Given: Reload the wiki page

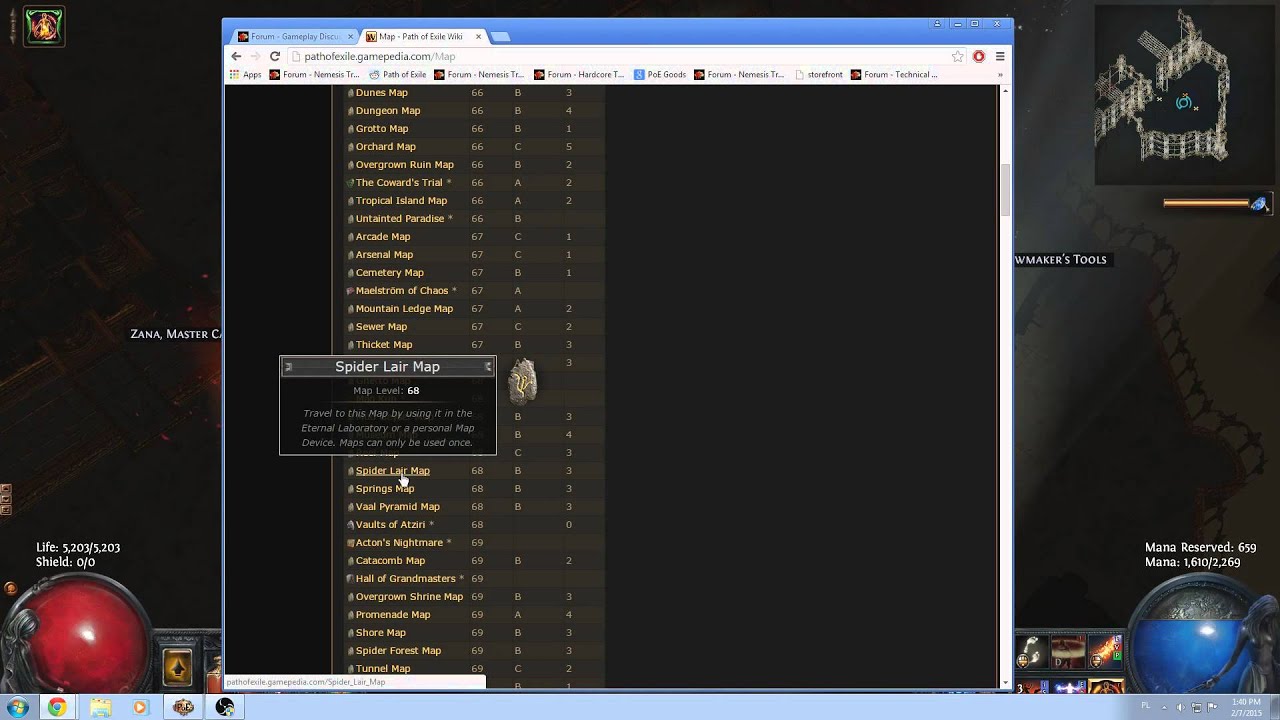Looking at the screenshot, I should pyautogui.click(x=274, y=56).
